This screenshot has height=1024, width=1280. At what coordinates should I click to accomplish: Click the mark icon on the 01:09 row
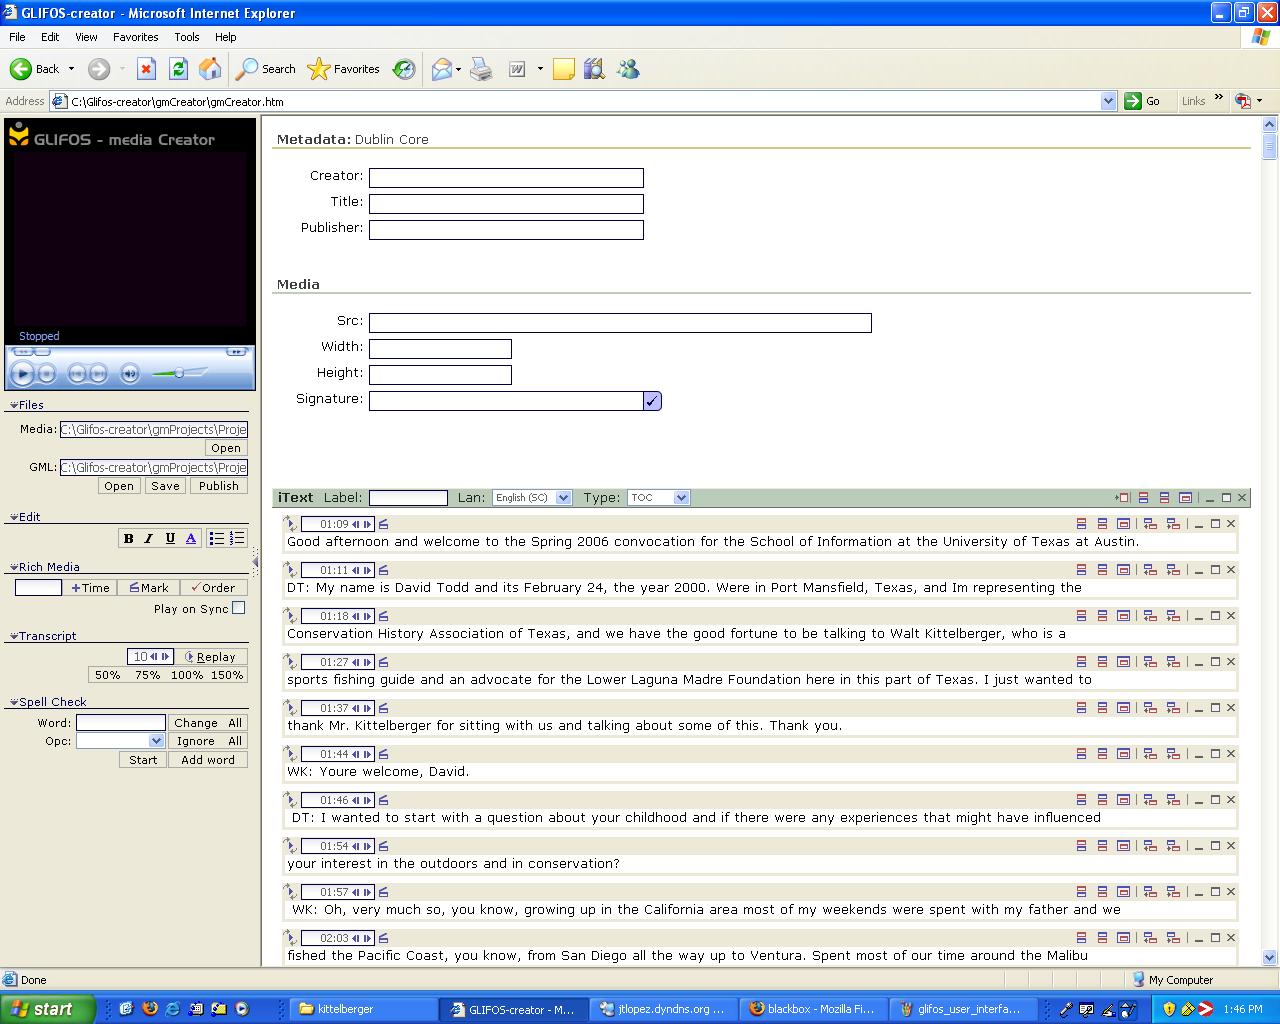pyautogui.click(x=383, y=524)
